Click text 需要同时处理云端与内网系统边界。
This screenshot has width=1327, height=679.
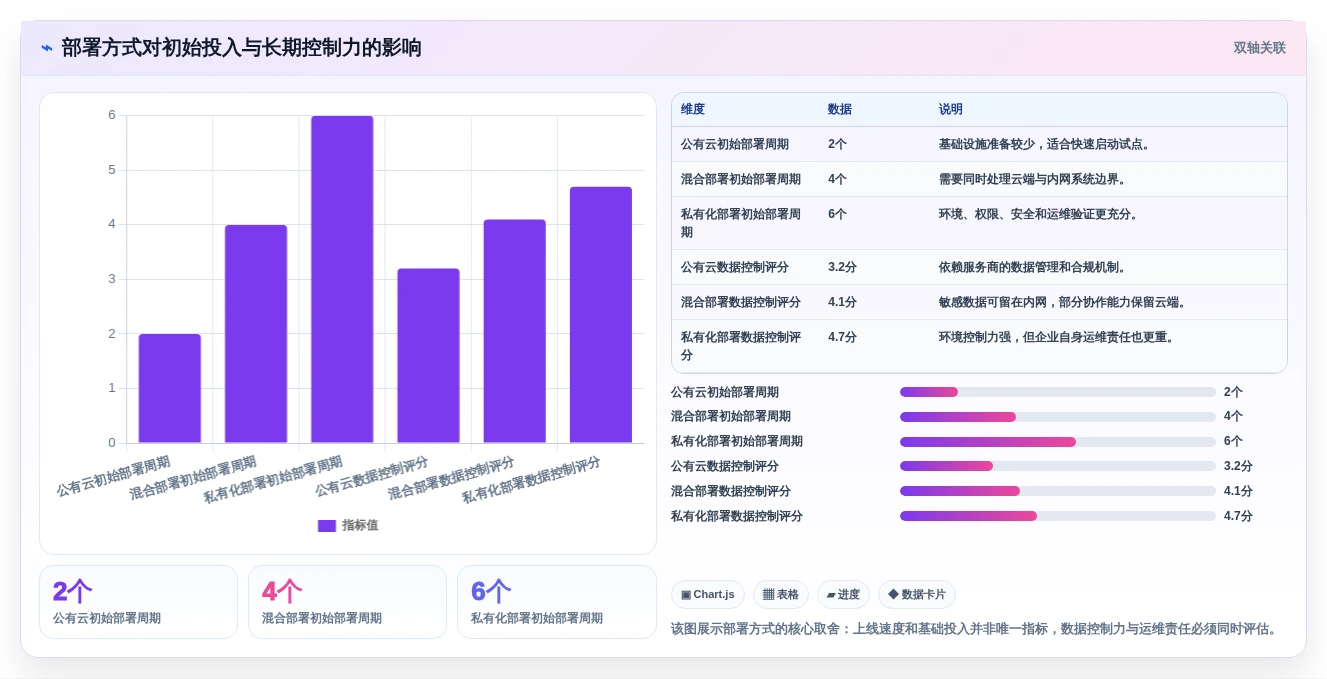(x=1035, y=179)
